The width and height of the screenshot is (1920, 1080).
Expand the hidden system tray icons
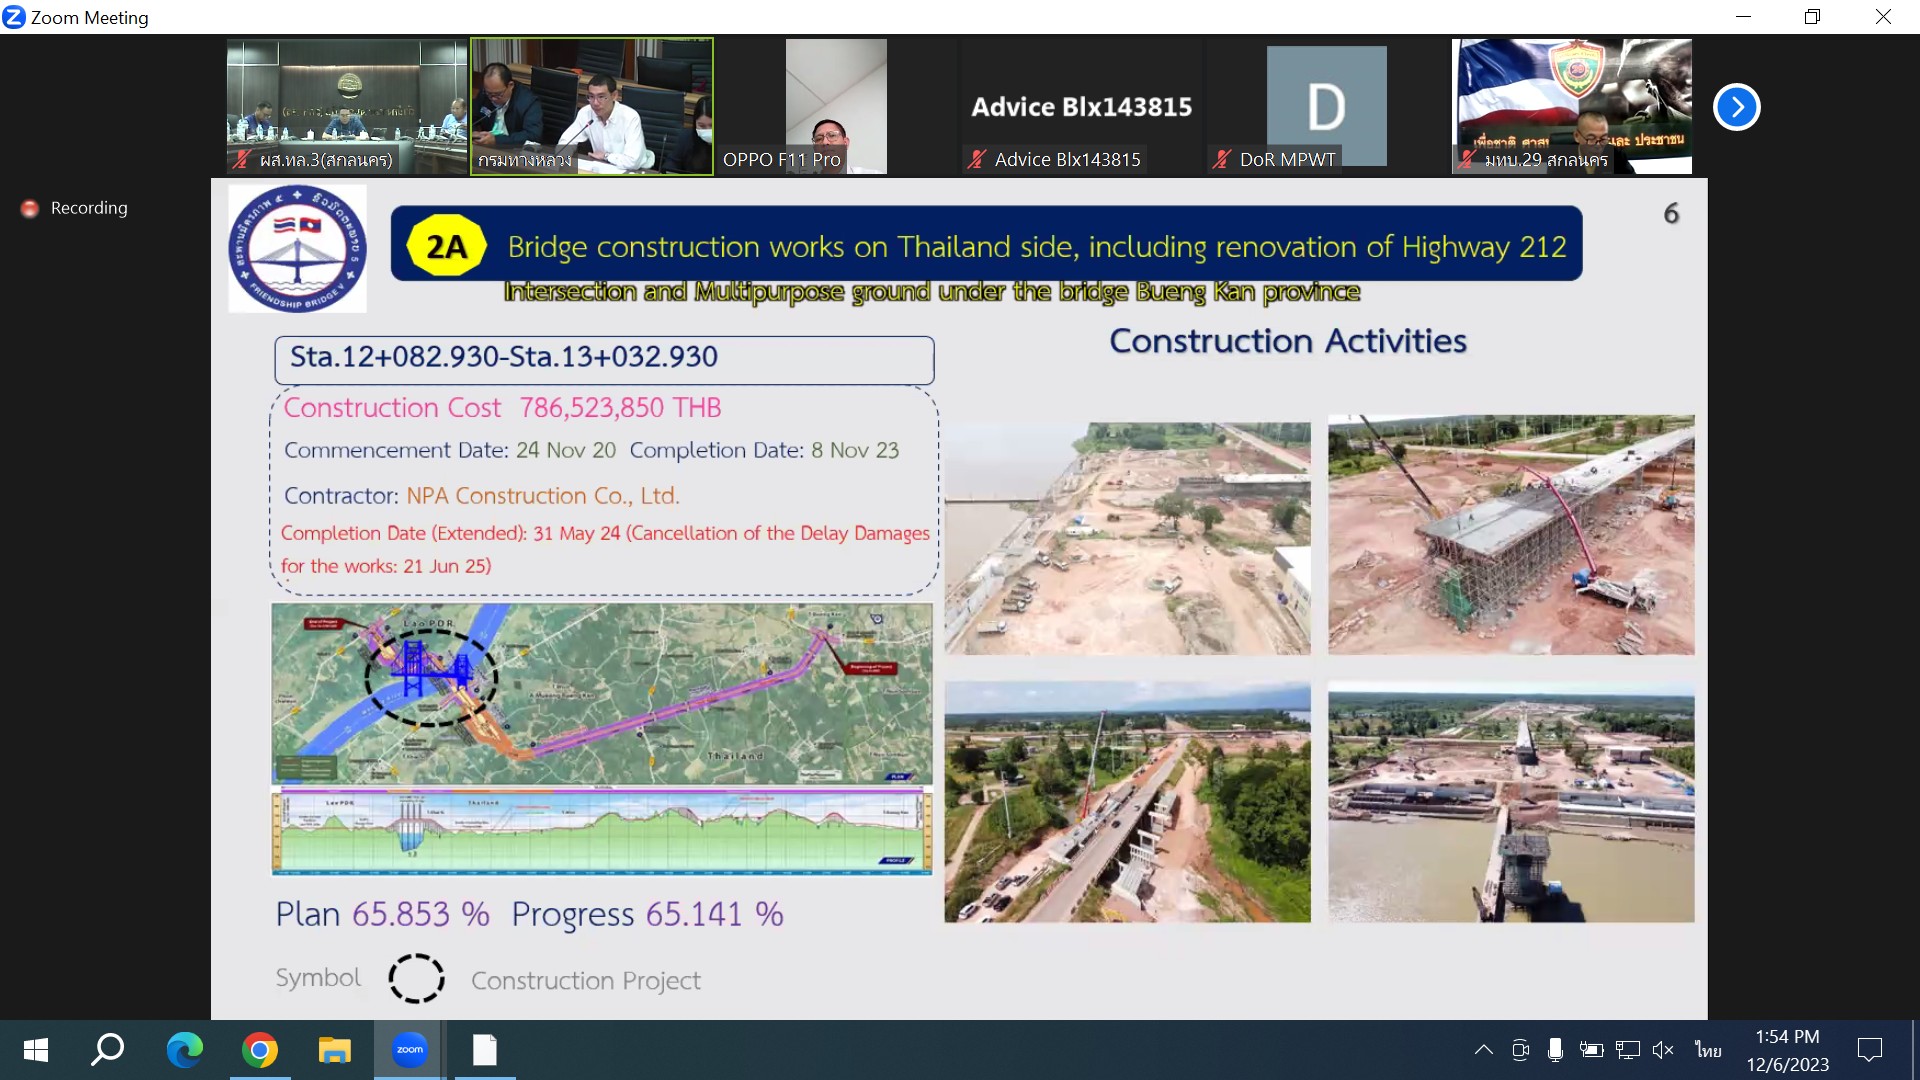pos(1484,1050)
